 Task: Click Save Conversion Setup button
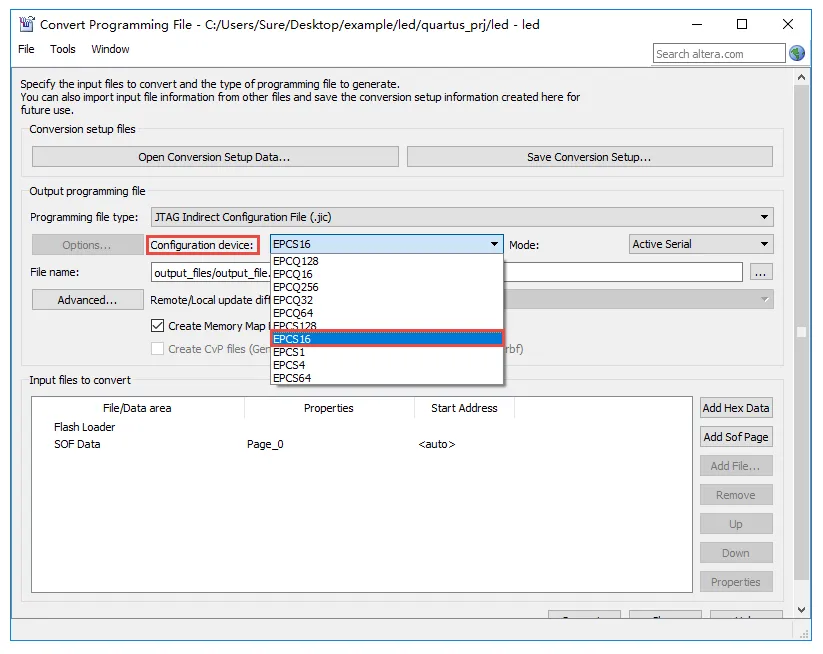[589, 157]
